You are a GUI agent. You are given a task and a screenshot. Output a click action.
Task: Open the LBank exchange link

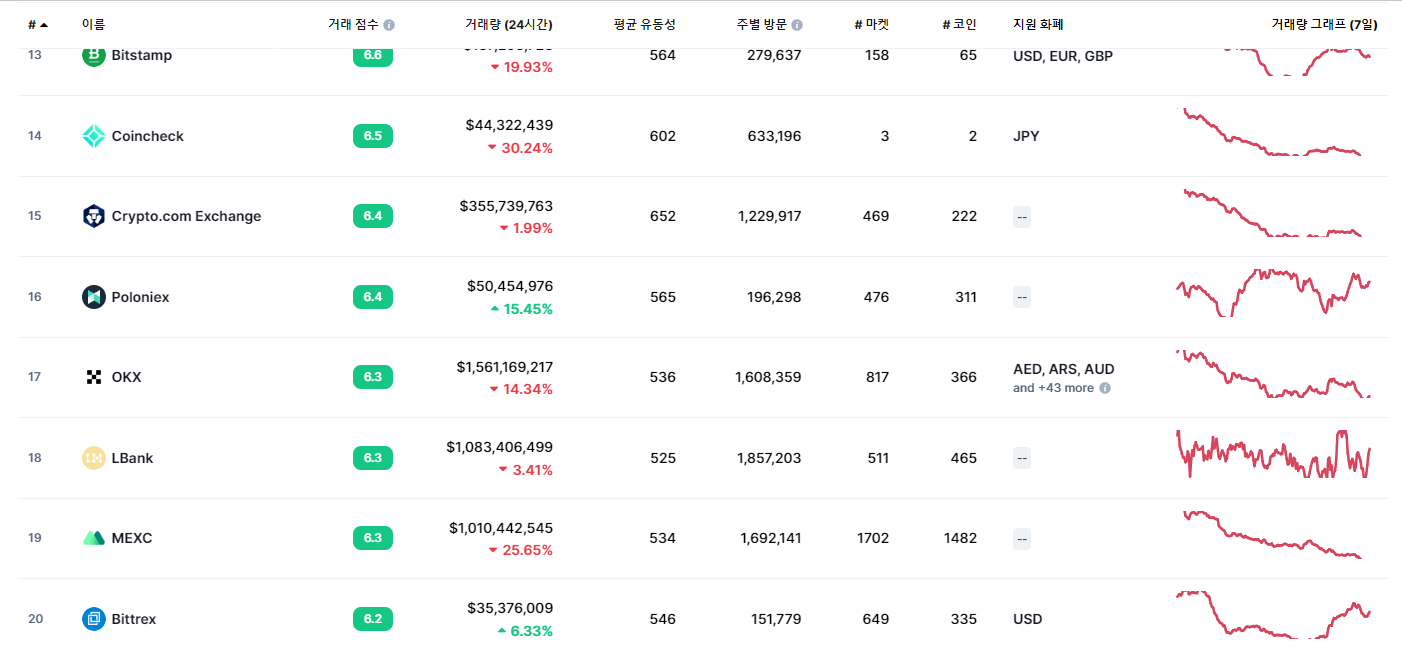(x=133, y=458)
